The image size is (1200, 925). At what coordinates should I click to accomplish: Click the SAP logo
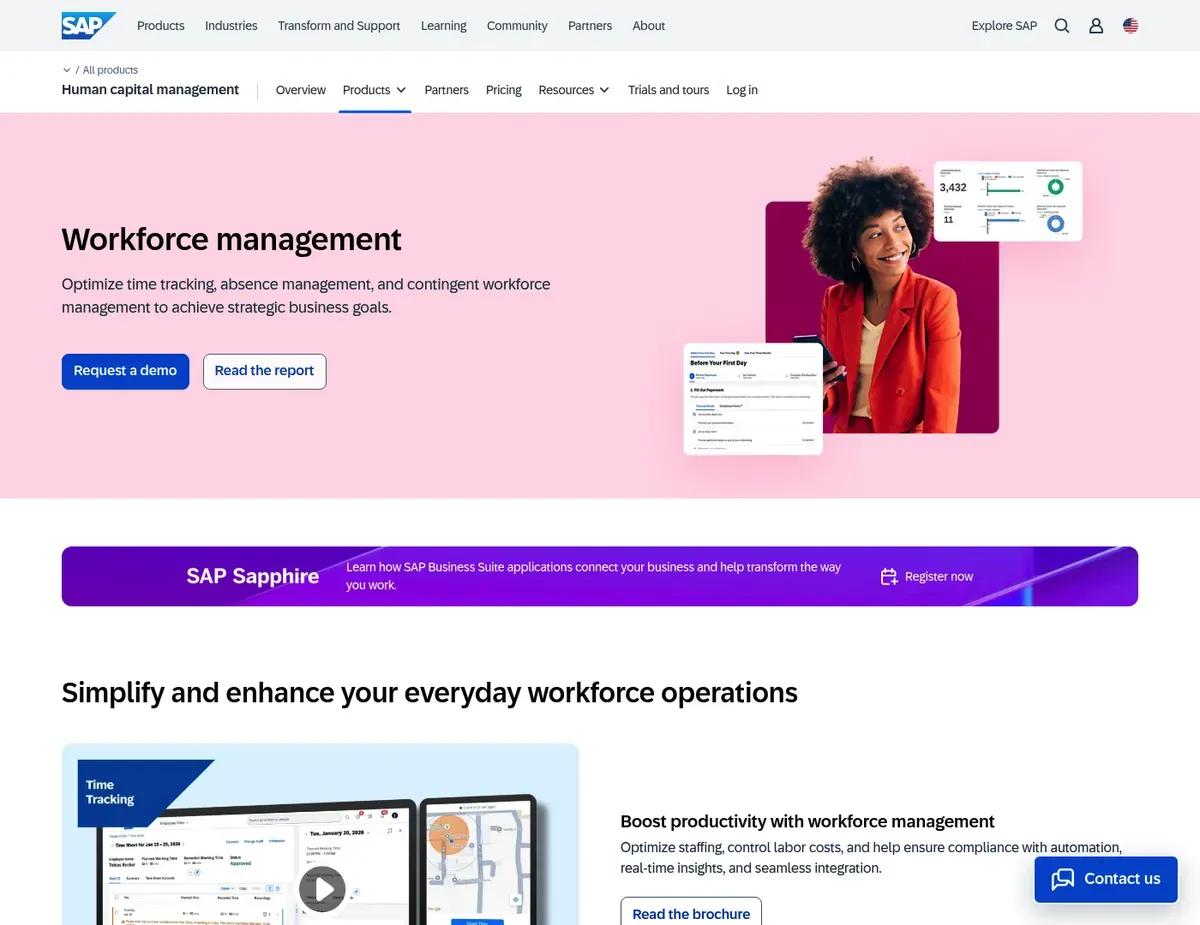[88, 26]
